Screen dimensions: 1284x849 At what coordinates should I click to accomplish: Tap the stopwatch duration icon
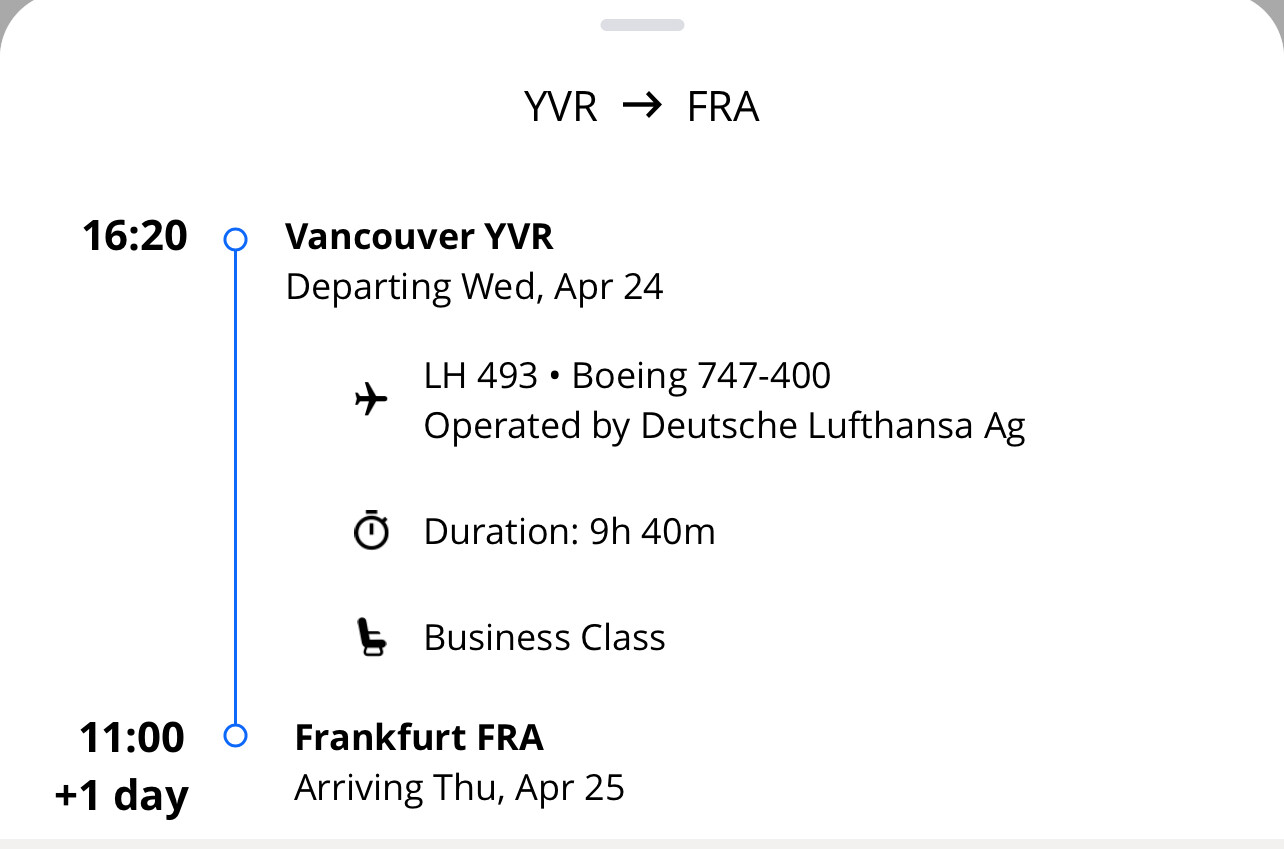[x=371, y=530]
